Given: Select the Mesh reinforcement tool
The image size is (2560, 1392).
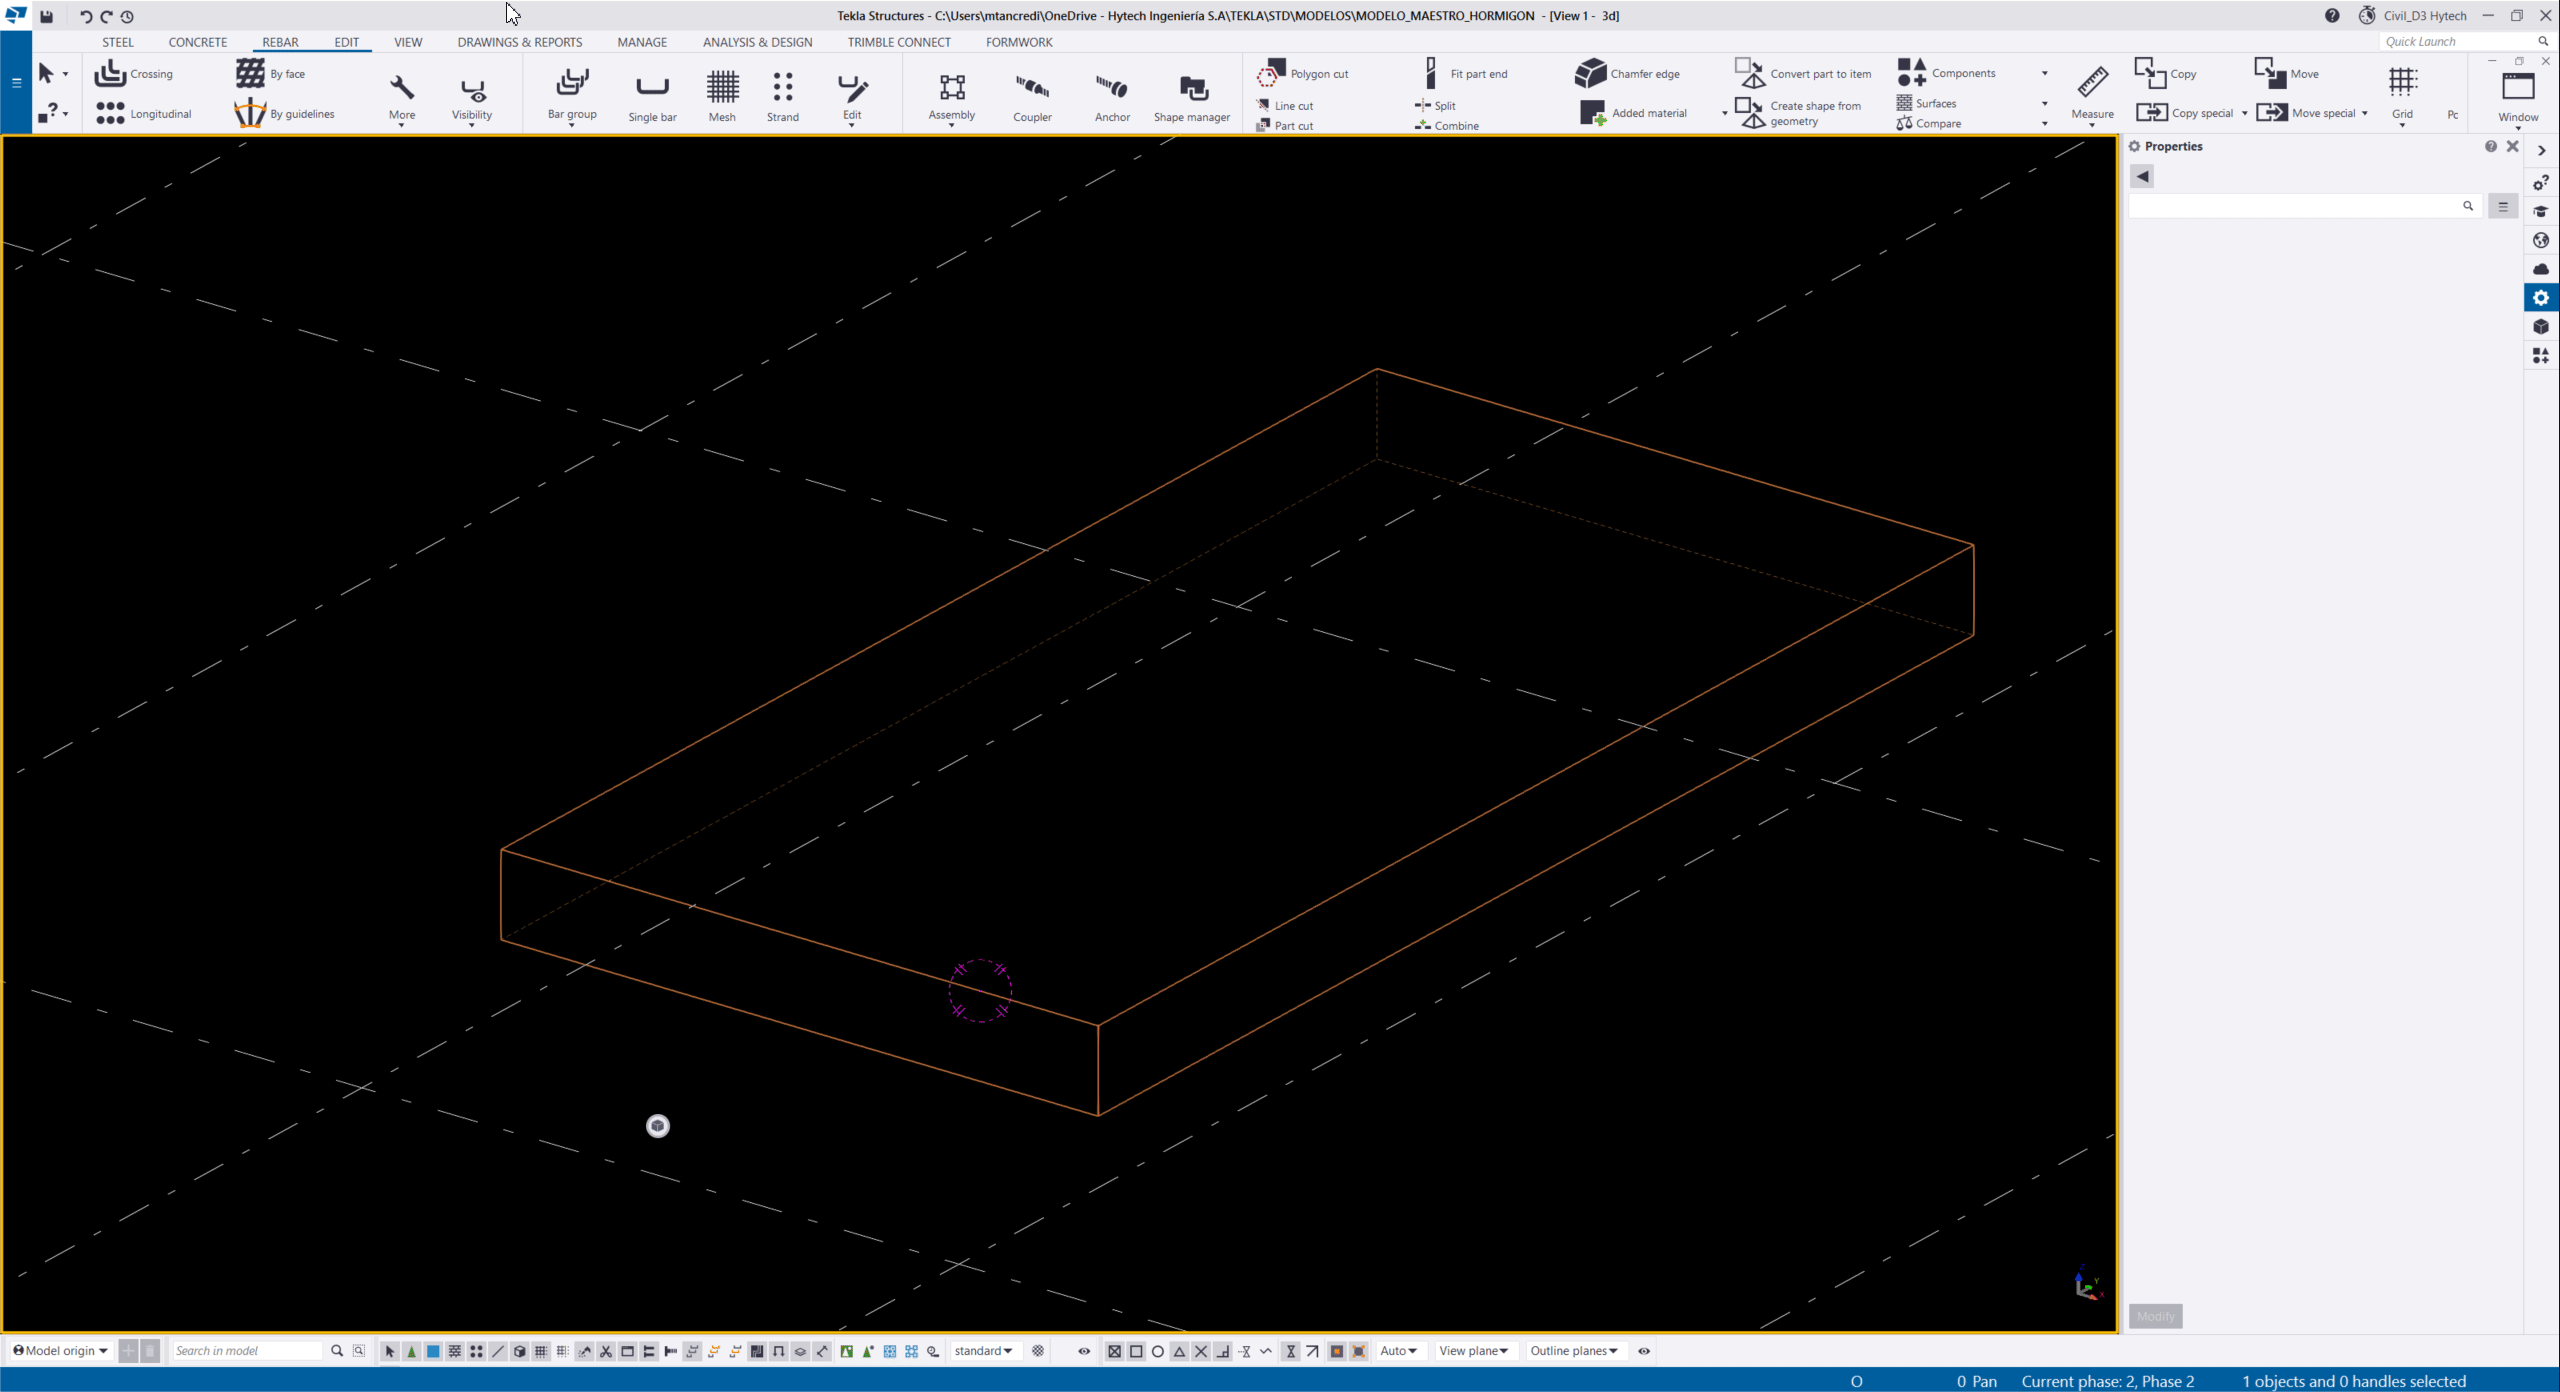Looking at the screenshot, I should pos(722,96).
